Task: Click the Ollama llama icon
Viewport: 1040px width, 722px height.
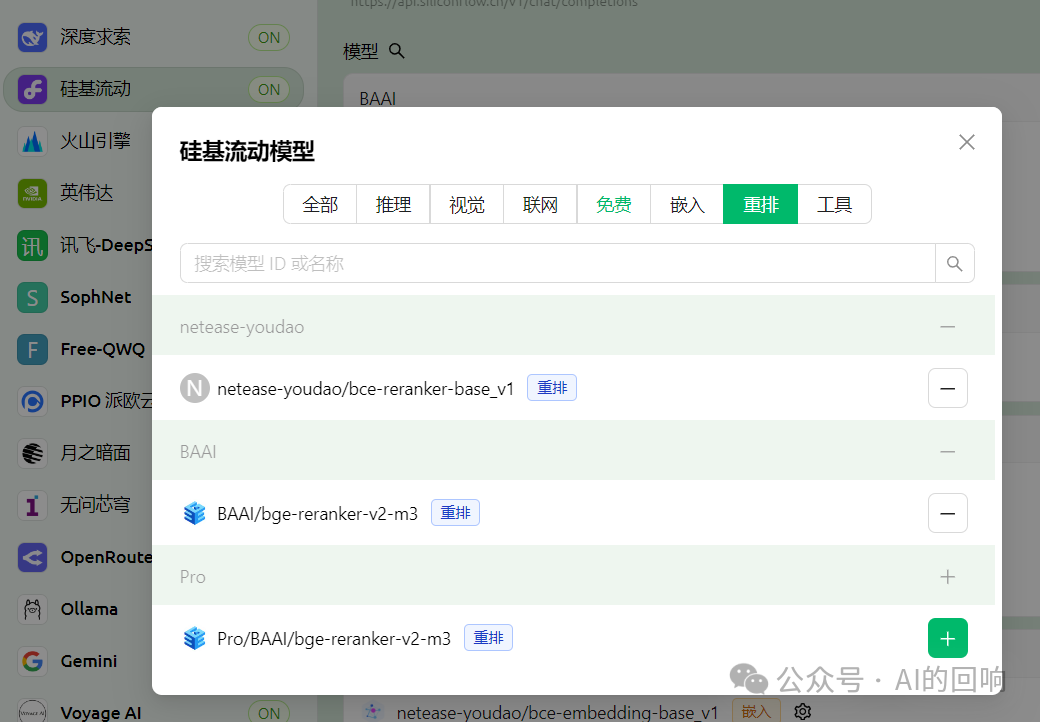Action: coord(32,609)
